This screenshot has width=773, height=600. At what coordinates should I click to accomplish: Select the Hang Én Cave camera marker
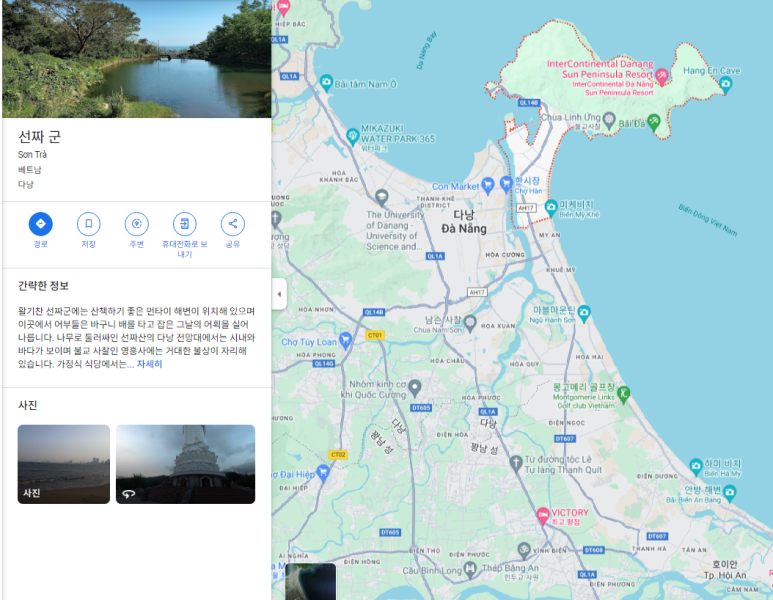tap(725, 85)
